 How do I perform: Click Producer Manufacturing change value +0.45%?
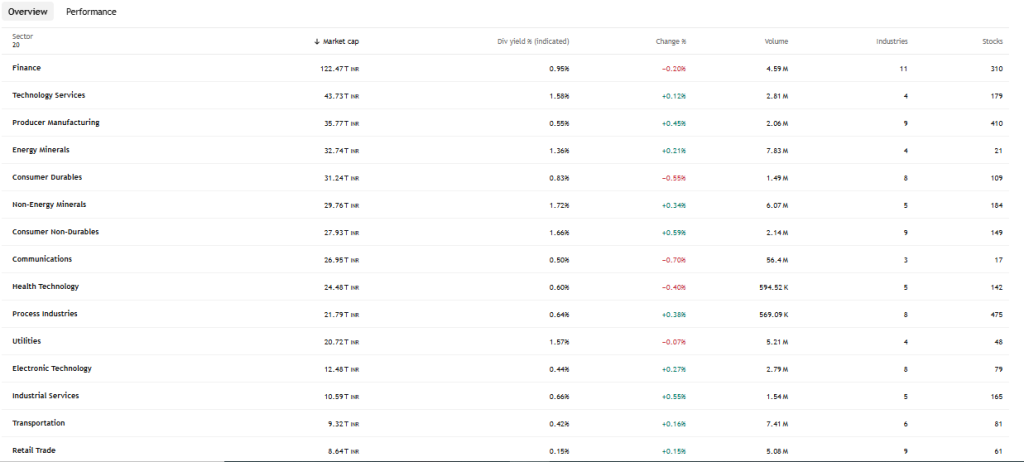(x=673, y=124)
